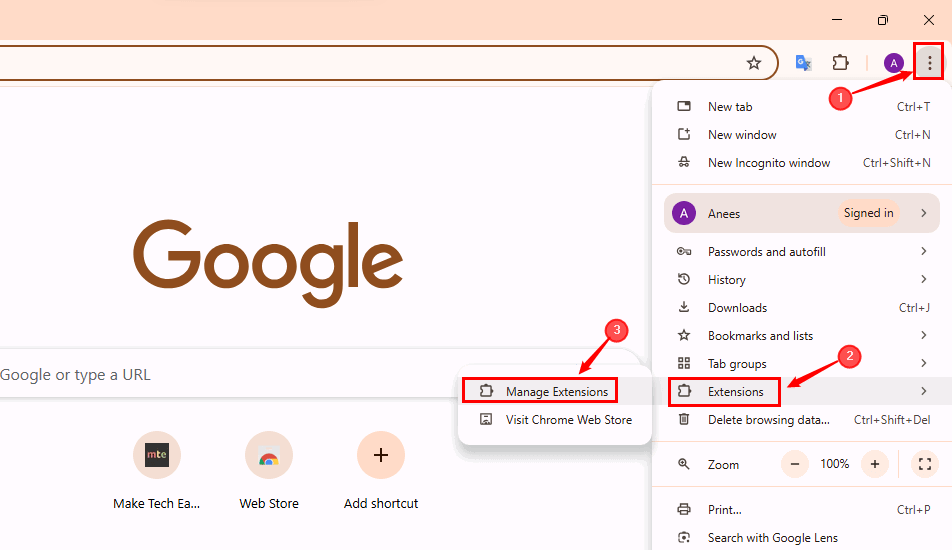Screen dimensions: 952x550
Task: Click the Zoom label in the menu
Action: tap(723, 464)
